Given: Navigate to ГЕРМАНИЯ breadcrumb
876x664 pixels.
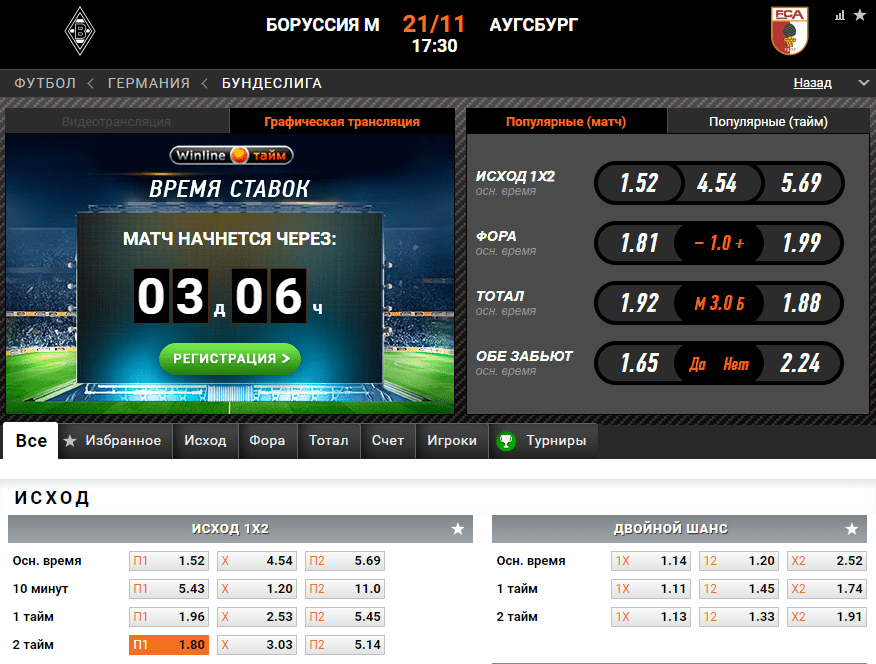Looking at the screenshot, I should [149, 83].
